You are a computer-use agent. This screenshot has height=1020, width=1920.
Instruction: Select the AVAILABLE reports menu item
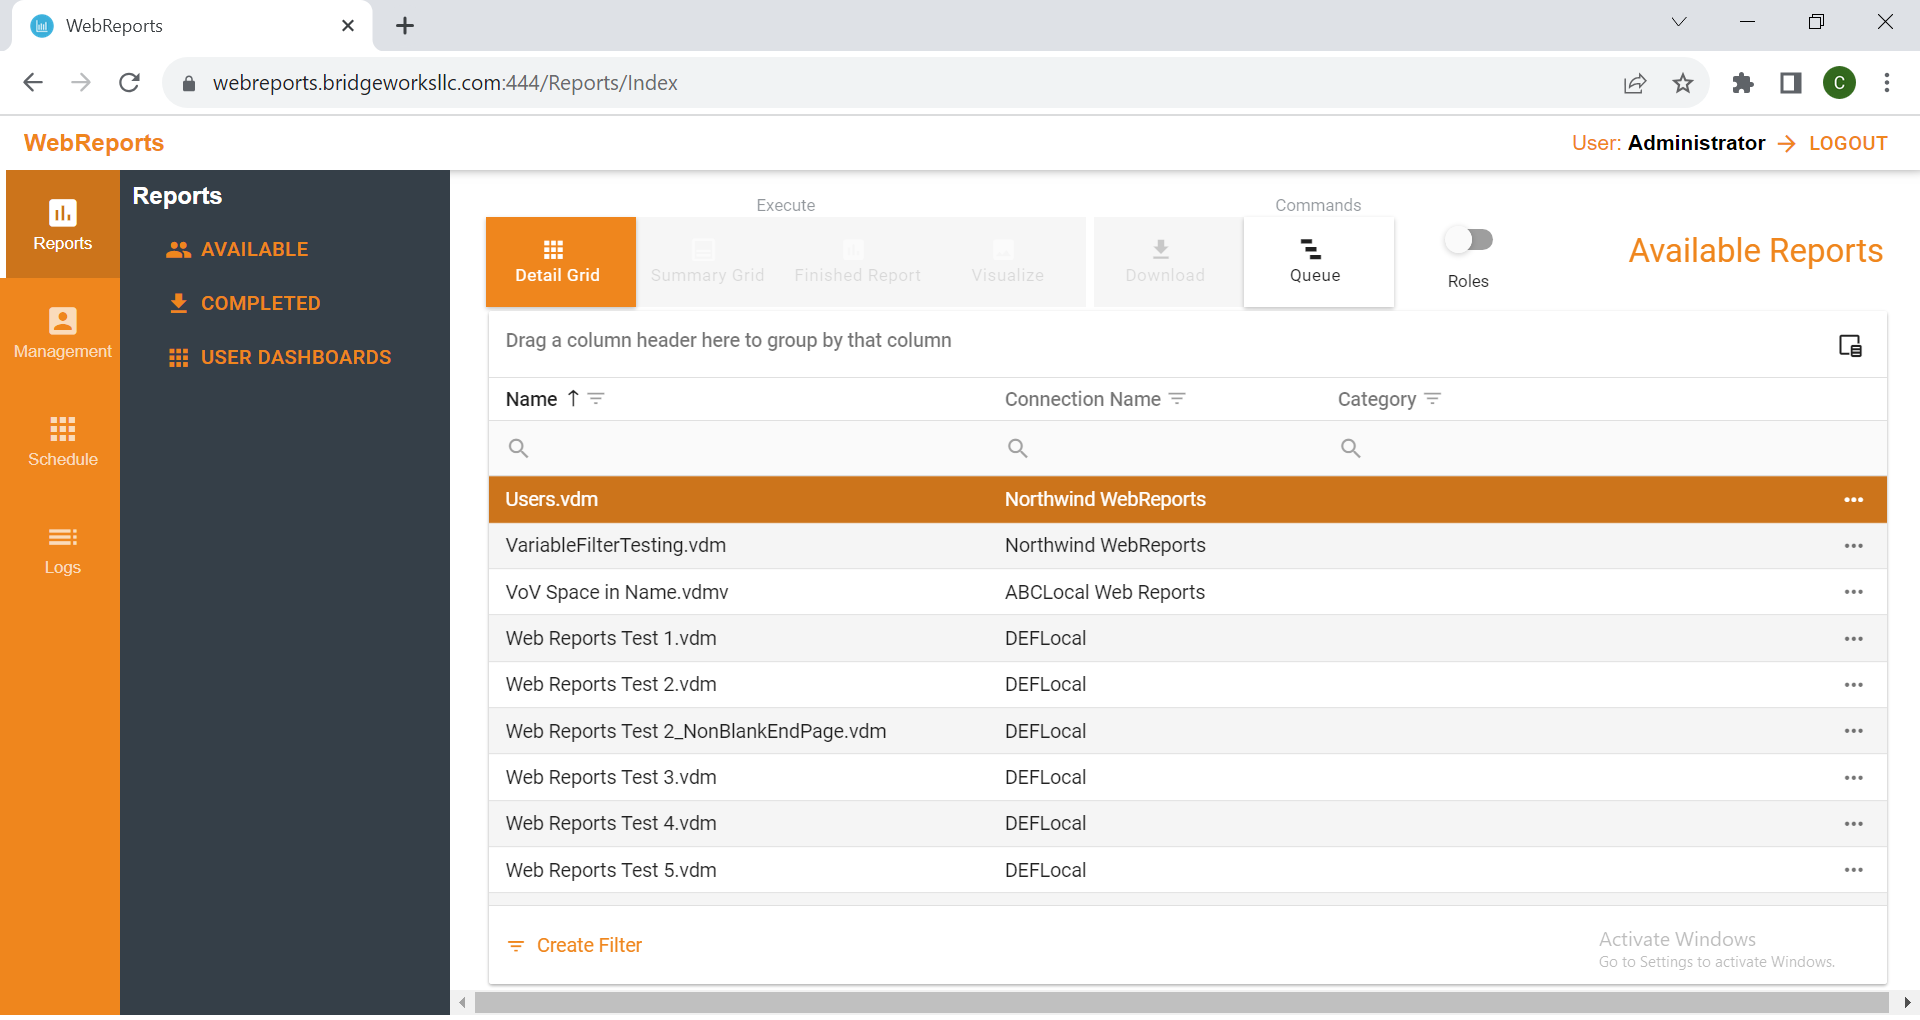click(237, 249)
